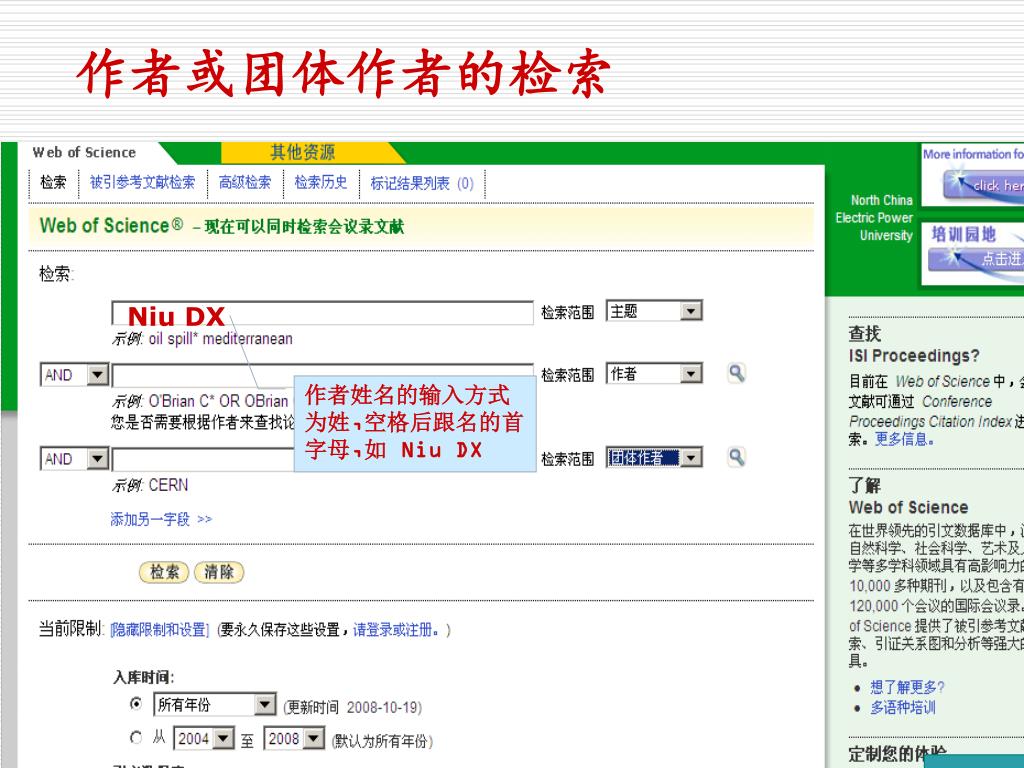The image size is (1024, 768).
Task: Open the 被引参考文献检索 tab
Action: click(142, 182)
